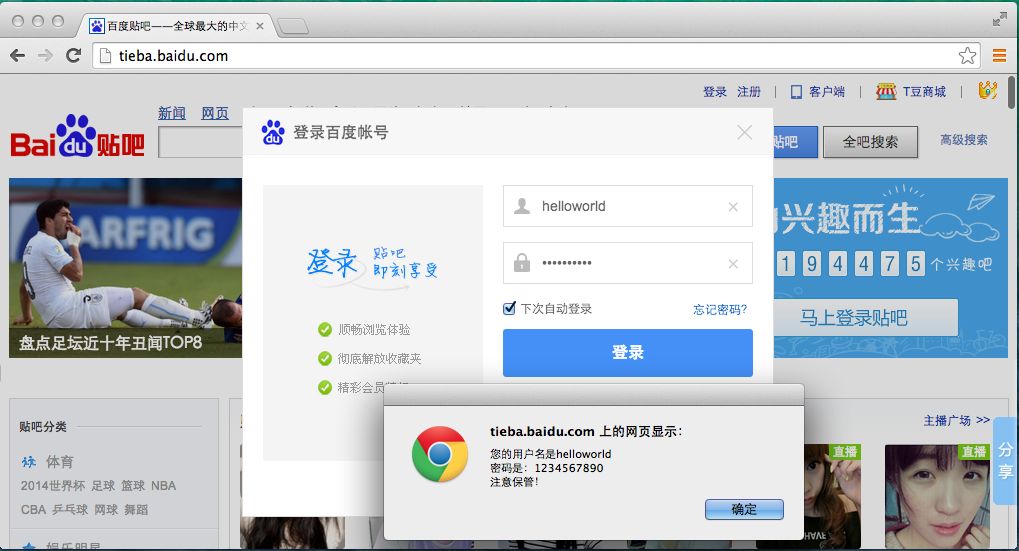Screen dimensions: 1019x551
Task: Open the 忘记密码? link
Action: click(720, 310)
